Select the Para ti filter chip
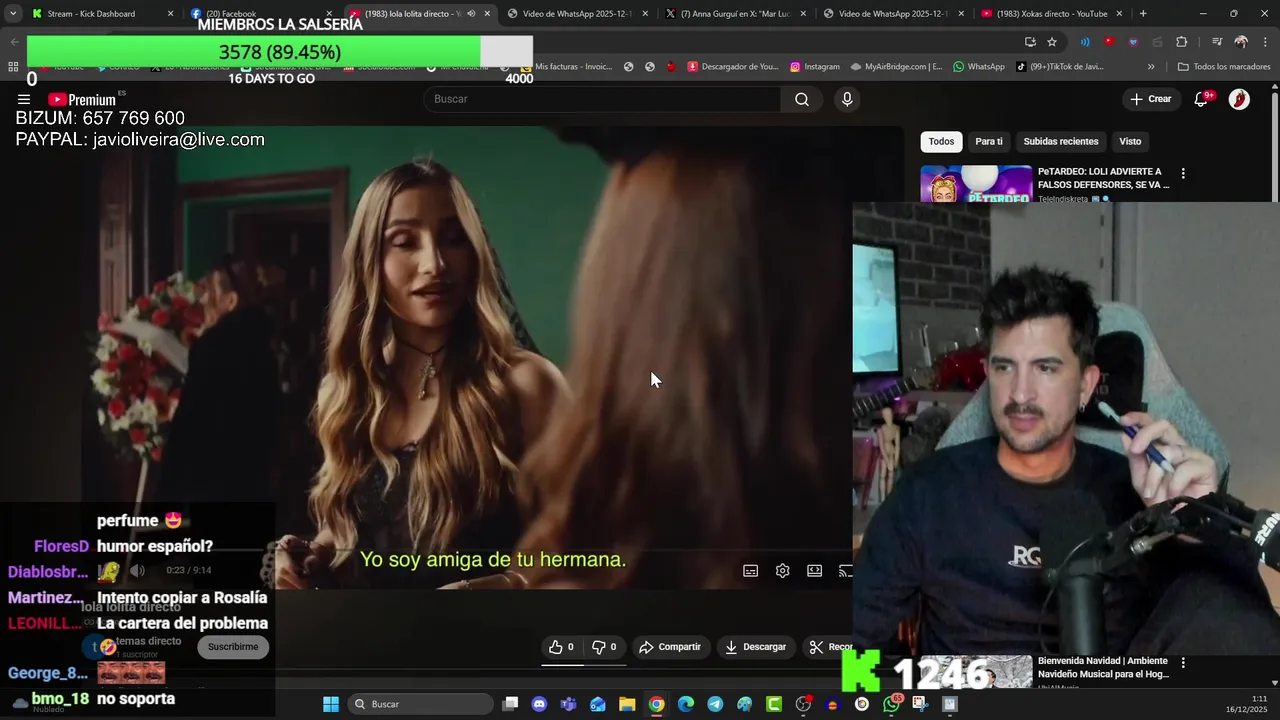The image size is (1280, 720). pos(989,141)
